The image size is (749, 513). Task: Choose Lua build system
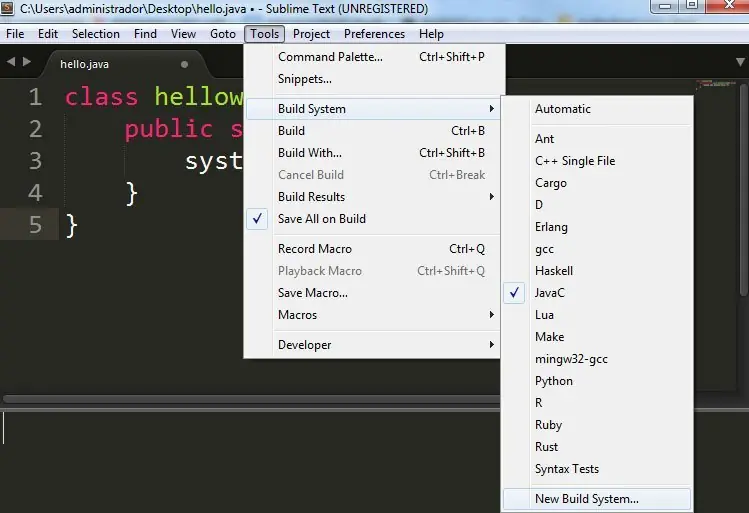tap(597, 315)
